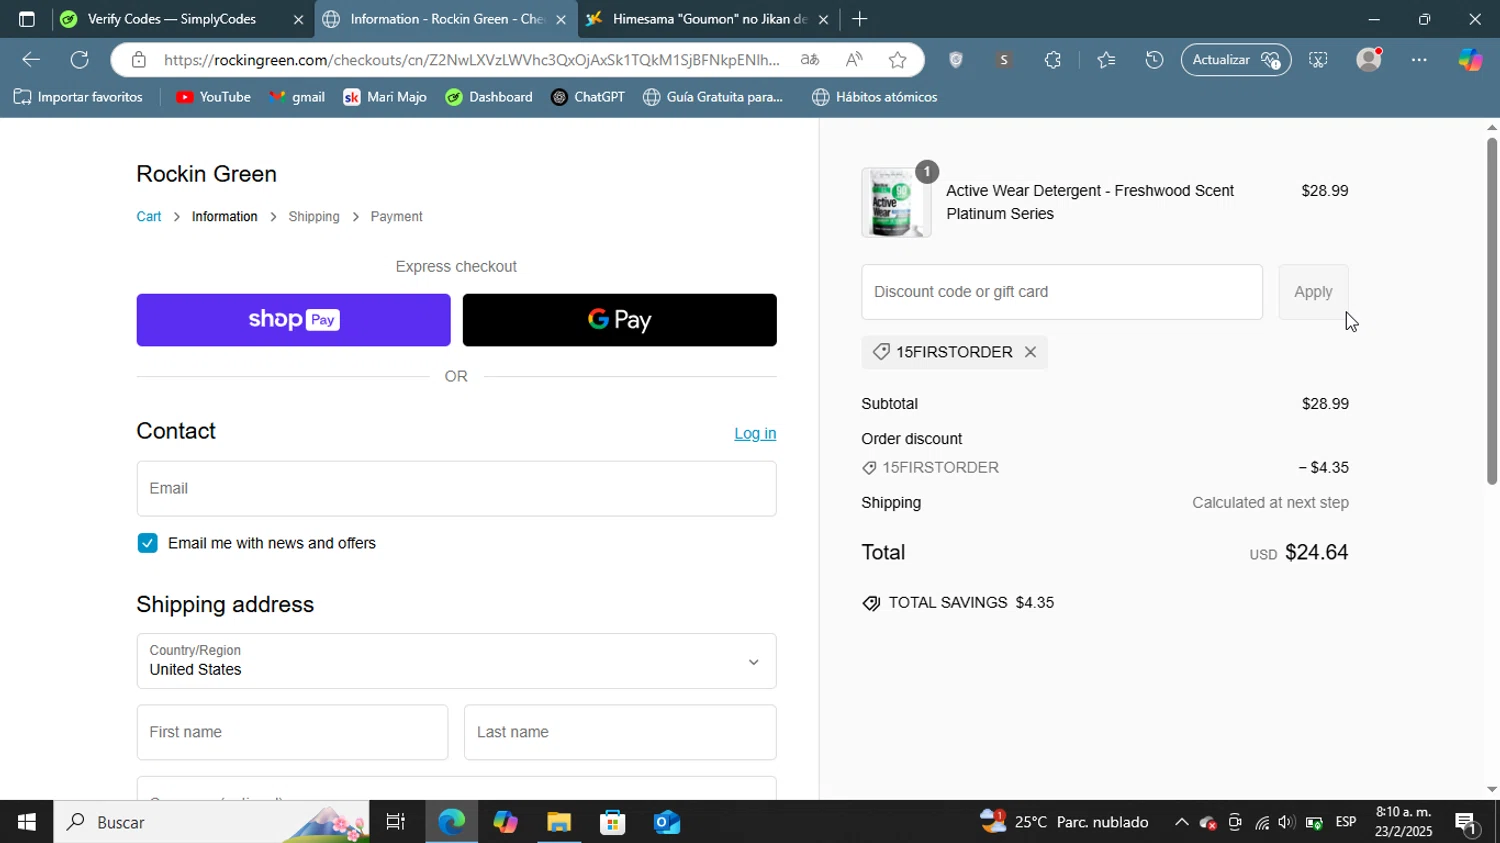Open the Copilot sidebar icon
Screen dimensions: 1500x843
tap(1470, 60)
